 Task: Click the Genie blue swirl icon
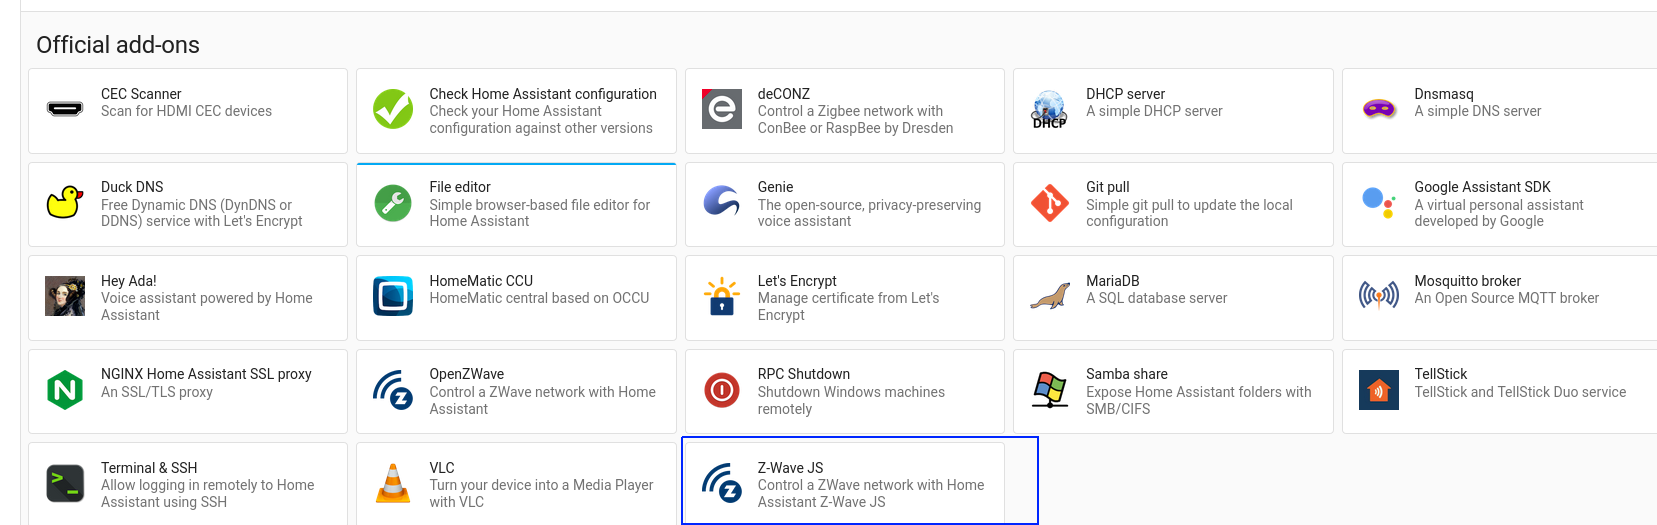point(721,201)
